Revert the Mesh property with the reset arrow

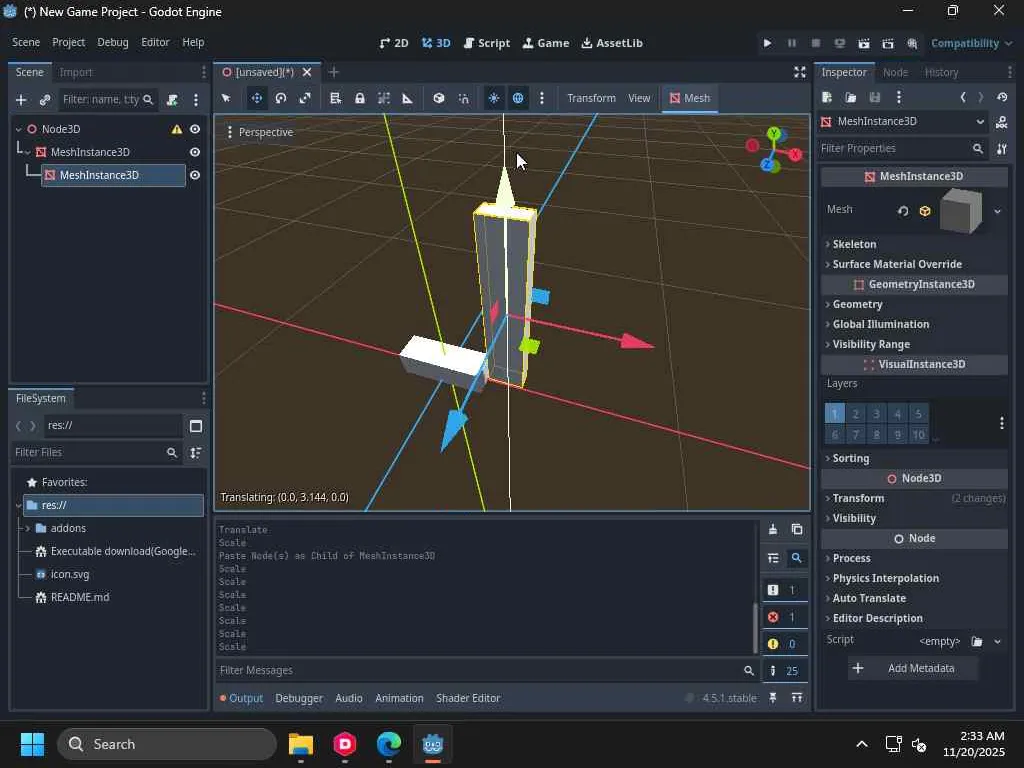click(903, 211)
